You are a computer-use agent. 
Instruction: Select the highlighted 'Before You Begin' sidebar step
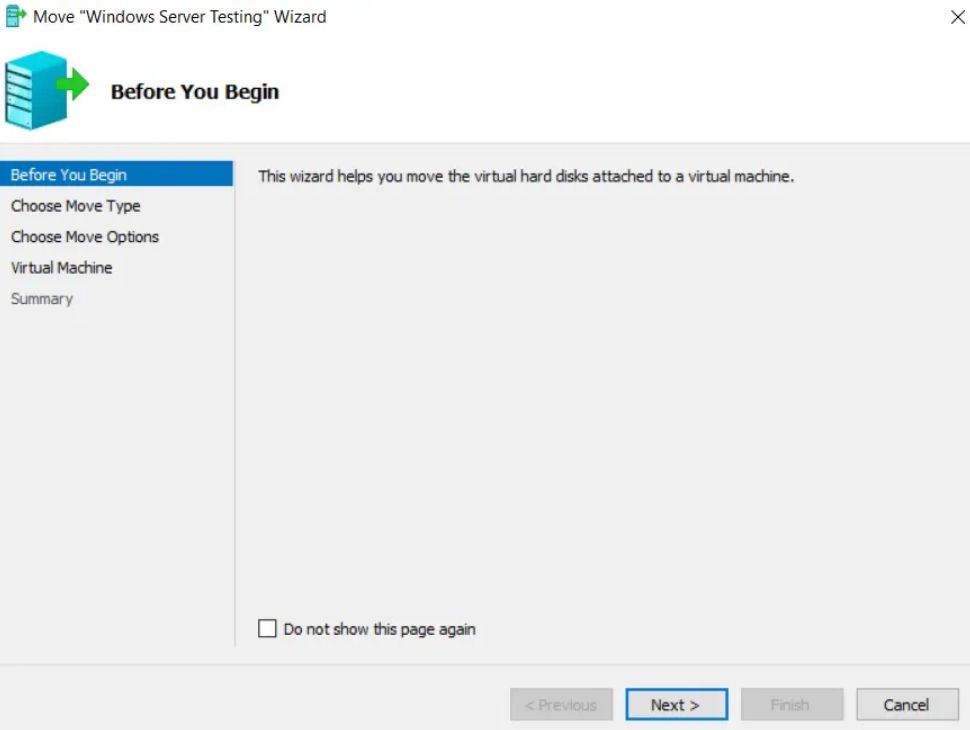[x=116, y=174]
